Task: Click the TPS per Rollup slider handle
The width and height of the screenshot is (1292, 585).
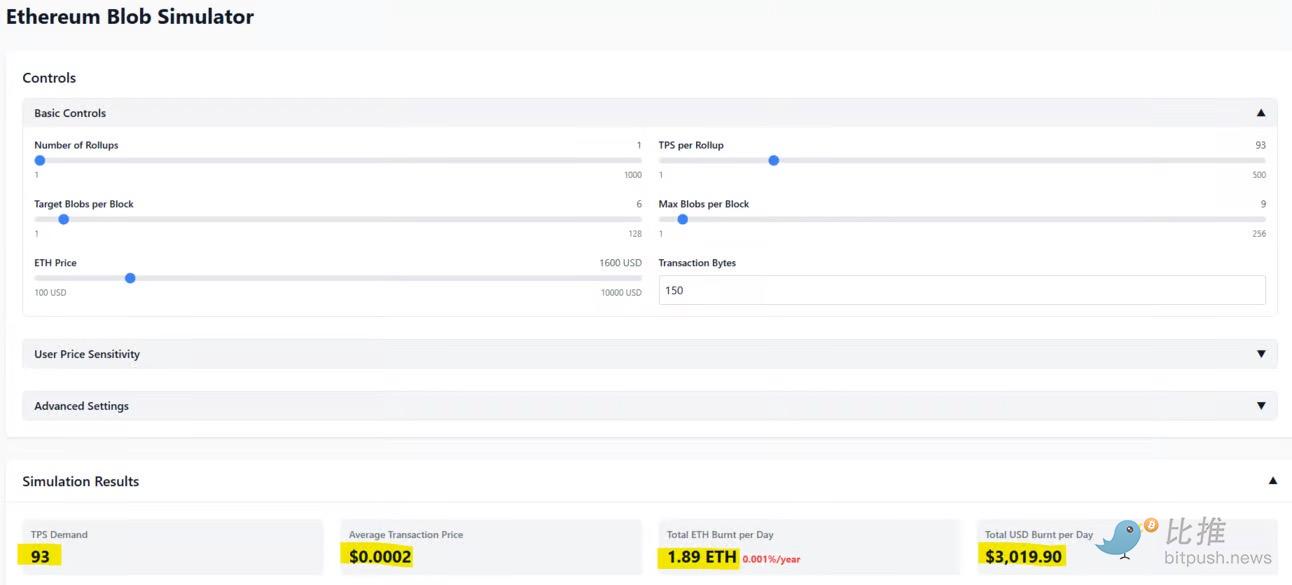Action: click(x=773, y=160)
